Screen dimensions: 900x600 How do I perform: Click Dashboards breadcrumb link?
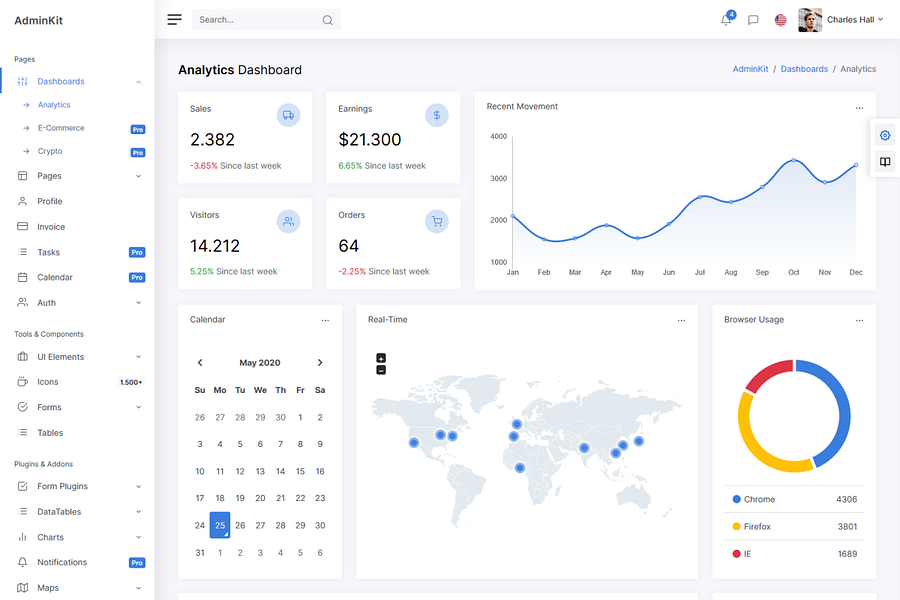tap(804, 69)
